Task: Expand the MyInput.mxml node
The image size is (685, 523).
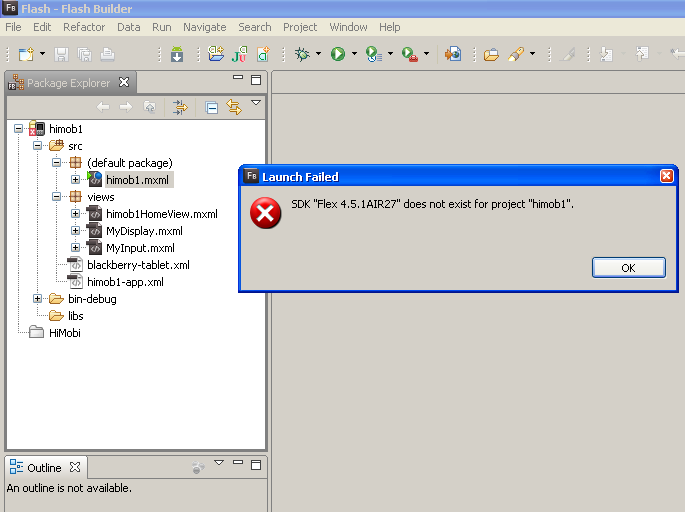Action: click(x=75, y=248)
